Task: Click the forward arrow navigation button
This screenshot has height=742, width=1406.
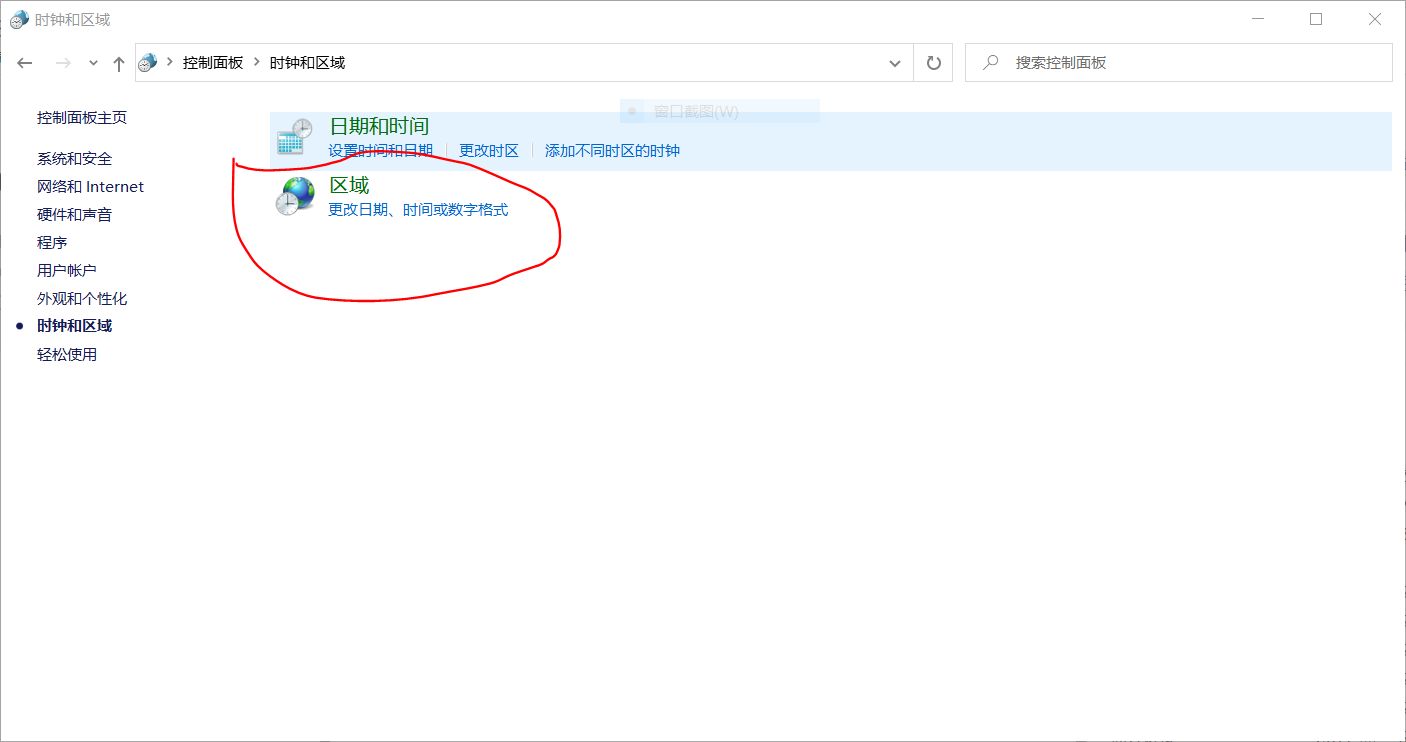Action: [63, 63]
